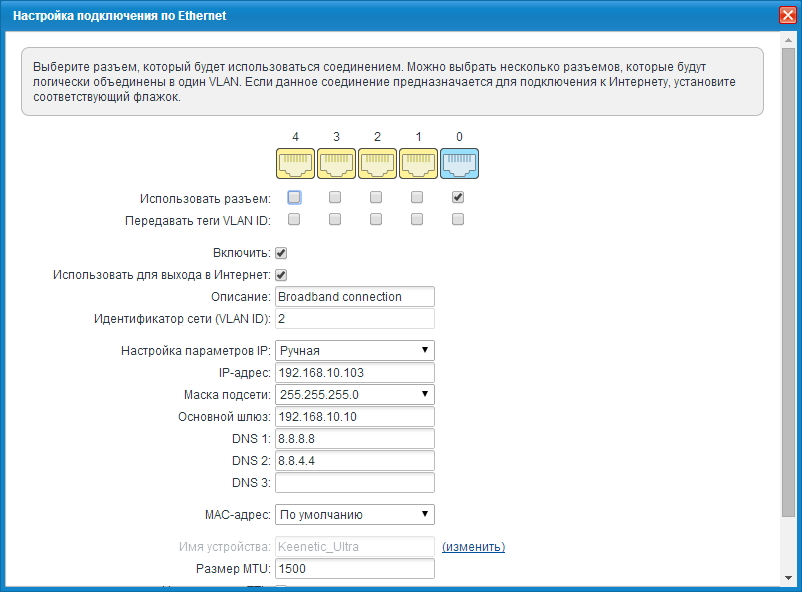
Task: Click the Ethernet port 3 icon
Action: tap(335, 163)
